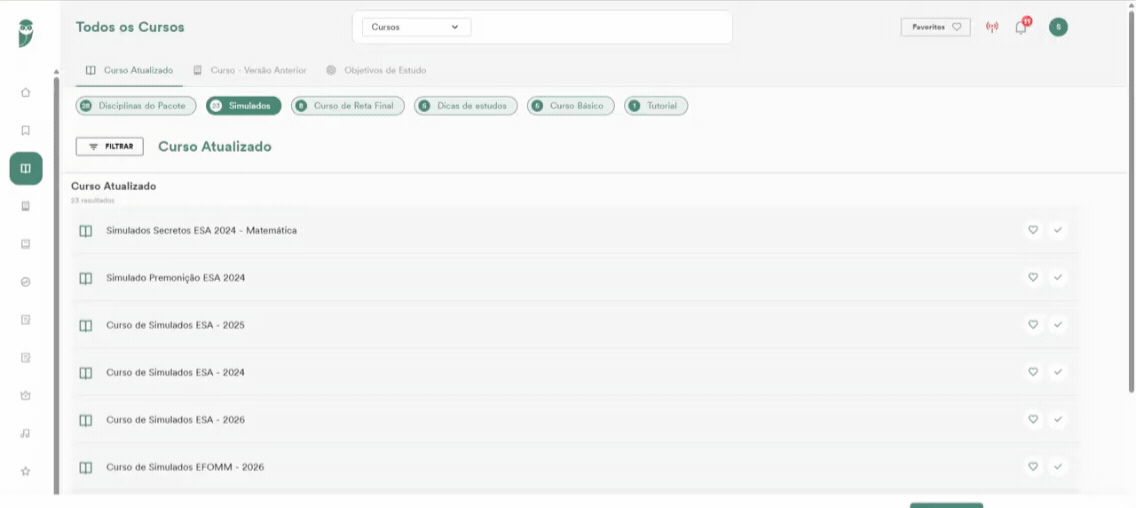Select the Disciplinas do Pacote filter chip

pyautogui.click(x=136, y=106)
